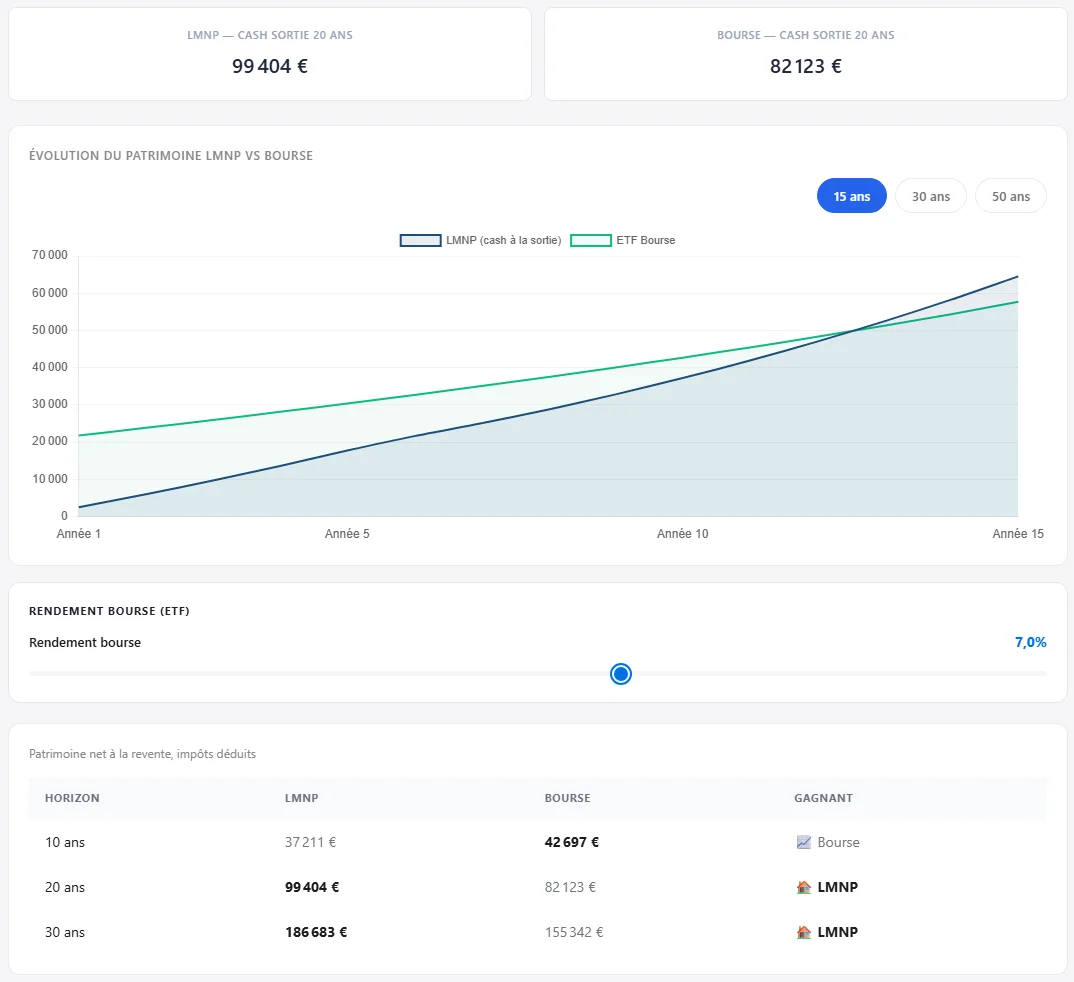Click the GAGNANT column header

(823, 798)
